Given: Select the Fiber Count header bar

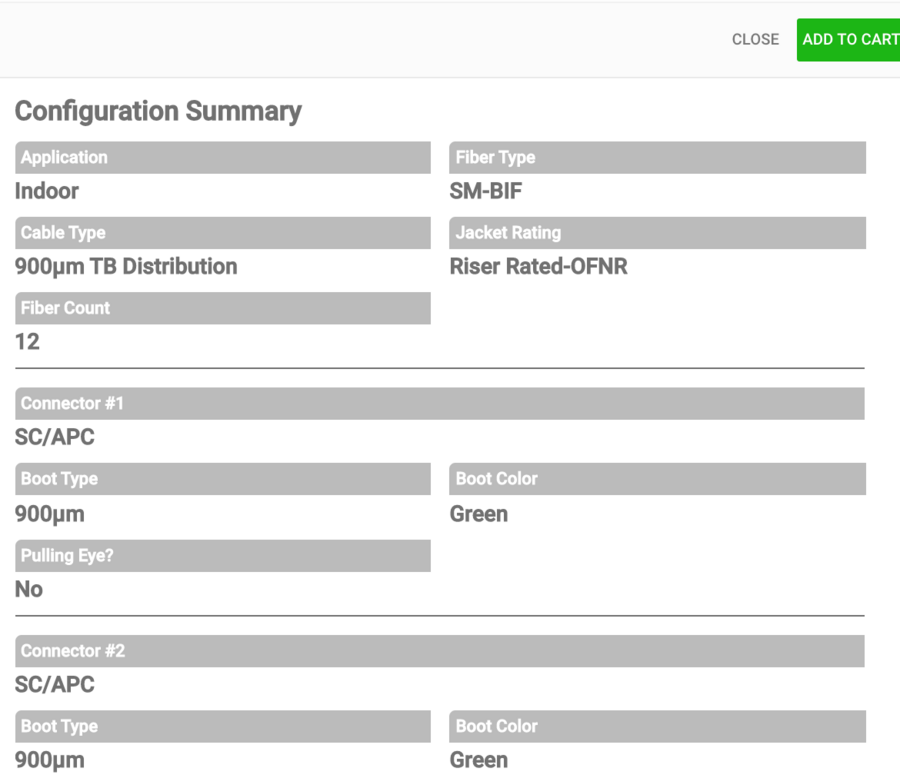Looking at the screenshot, I should point(223,308).
